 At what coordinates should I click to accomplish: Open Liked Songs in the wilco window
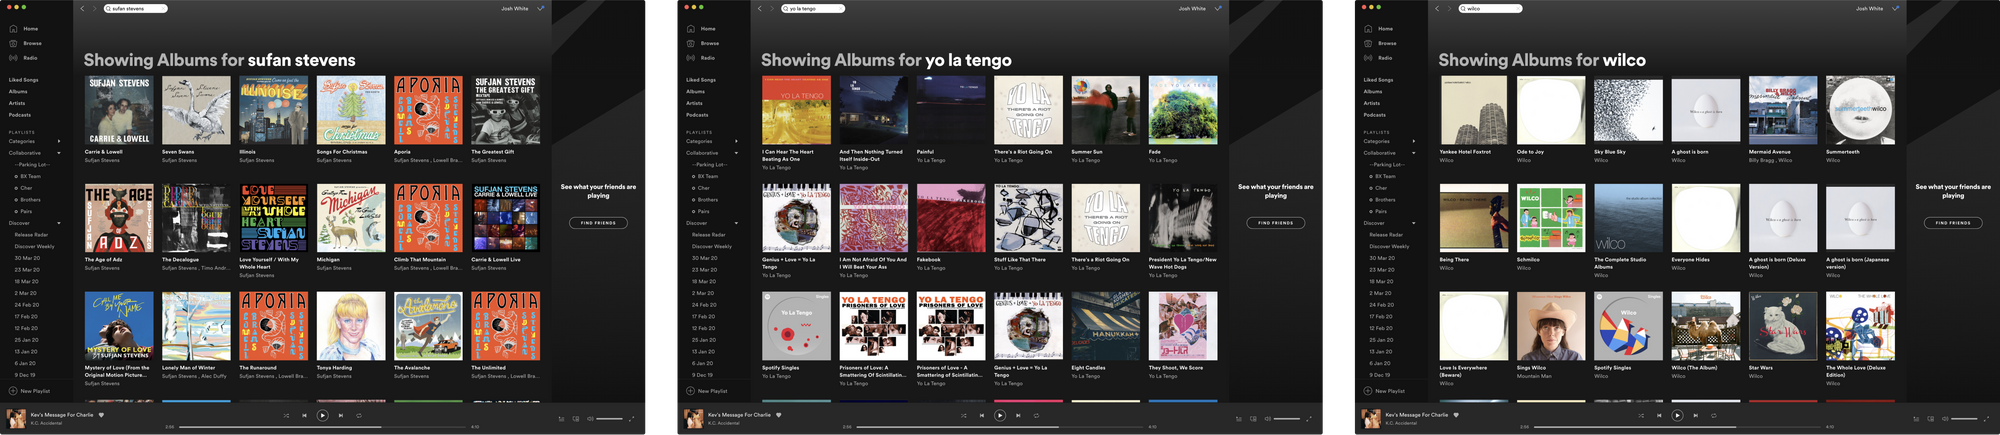point(1378,80)
